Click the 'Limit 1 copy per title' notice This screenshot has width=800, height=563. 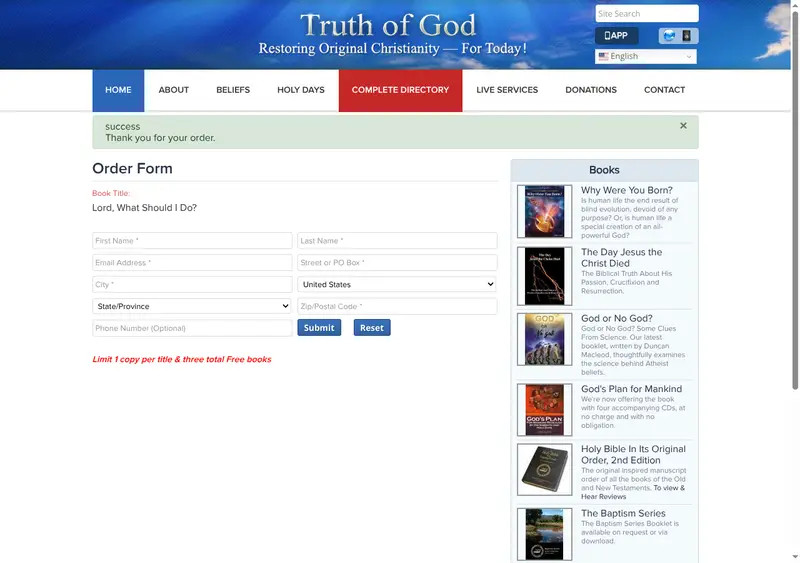pyautogui.click(x=182, y=359)
